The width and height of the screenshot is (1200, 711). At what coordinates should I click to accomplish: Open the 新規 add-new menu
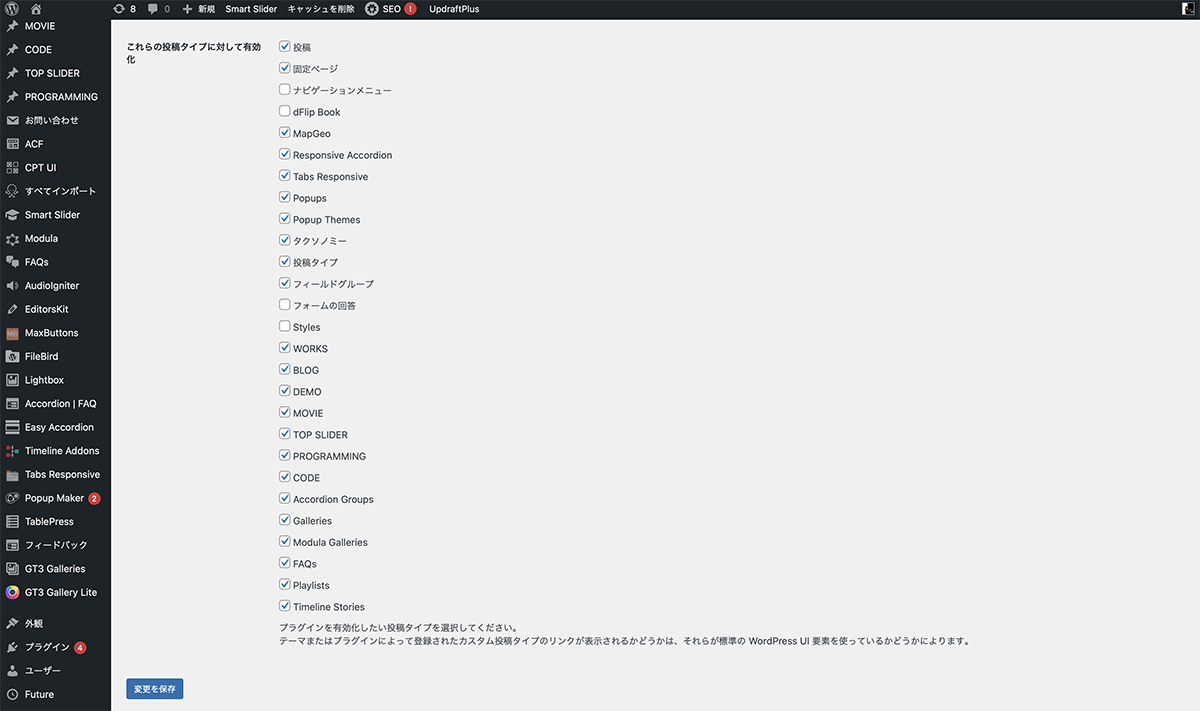click(198, 9)
